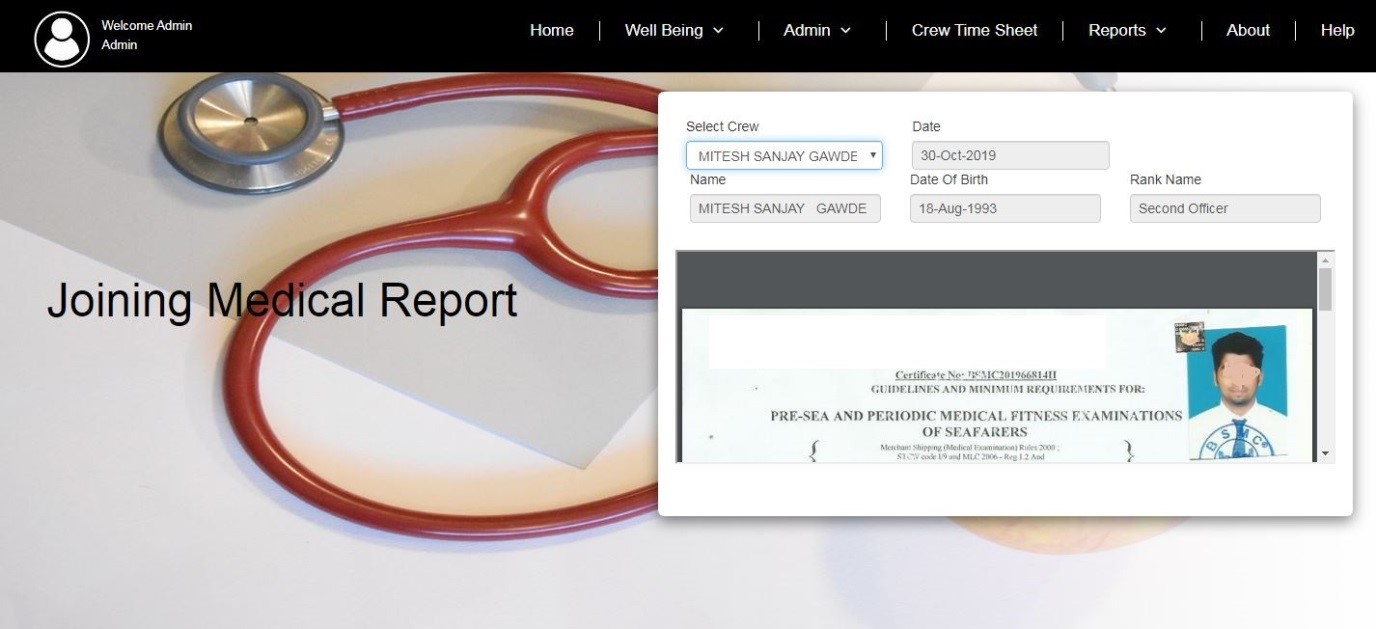This screenshot has width=1376, height=629.
Task: Click the document viewer scroll-up arrow
Action: pyautogui.click(x=1325, y=259)
